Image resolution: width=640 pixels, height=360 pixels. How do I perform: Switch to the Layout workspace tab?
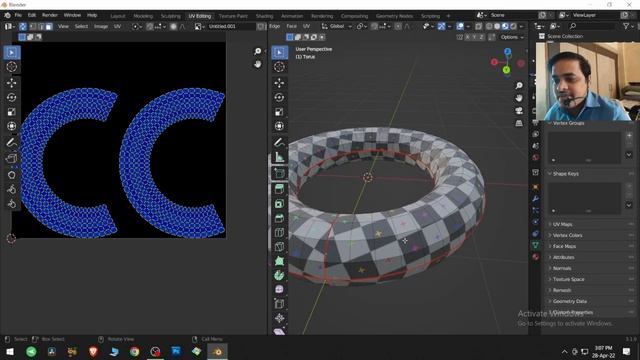(x=118, y=16)
